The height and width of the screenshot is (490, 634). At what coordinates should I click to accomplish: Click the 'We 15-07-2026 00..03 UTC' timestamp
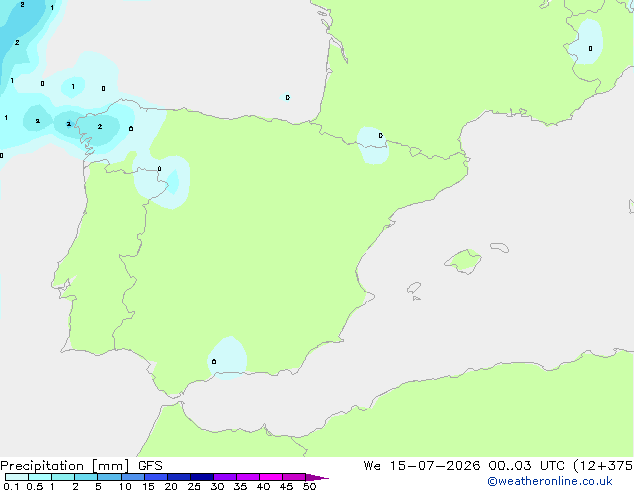[464, 466]
